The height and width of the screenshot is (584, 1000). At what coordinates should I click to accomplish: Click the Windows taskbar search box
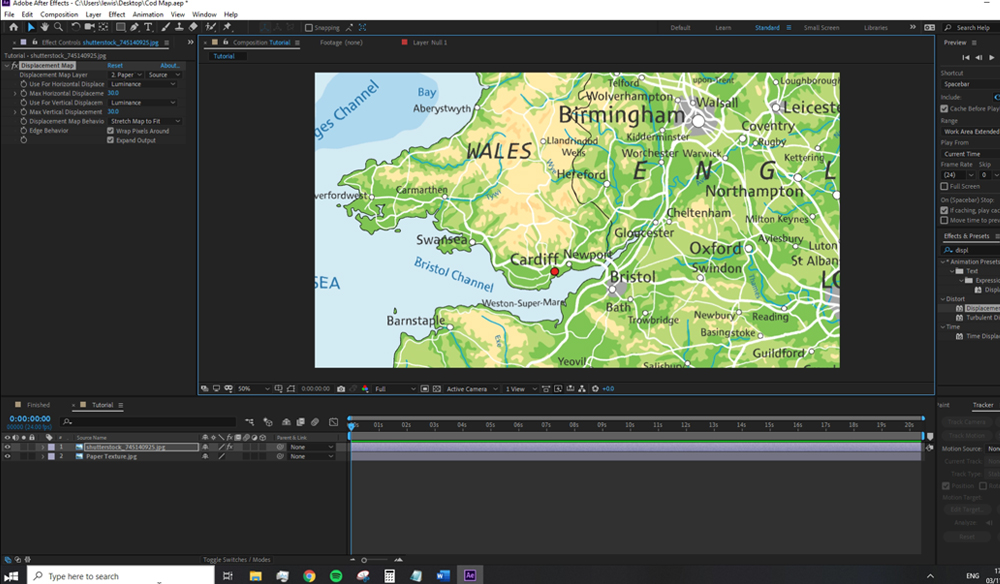tap(121, 576)
